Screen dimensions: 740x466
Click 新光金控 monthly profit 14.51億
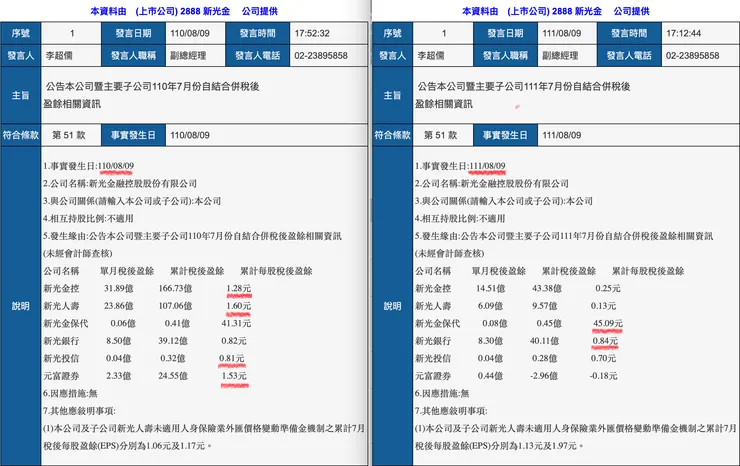click(490, 288)
